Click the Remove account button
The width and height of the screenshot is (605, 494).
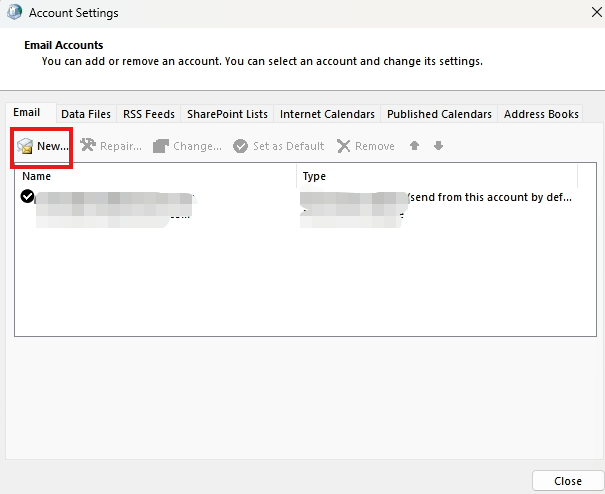[366, 146]
